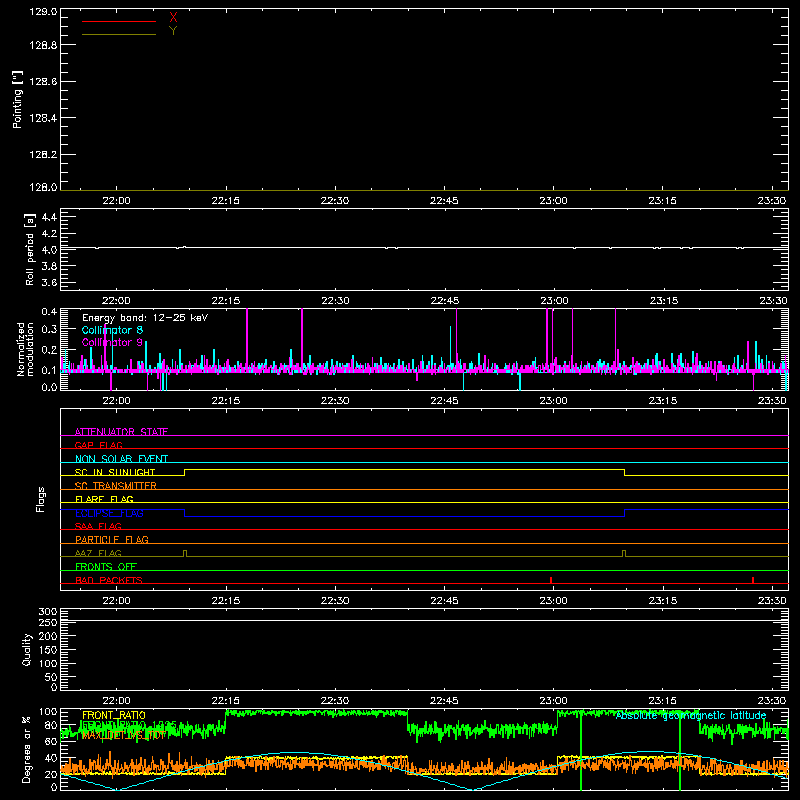
Task: Click the 129.0 tick on the Pointing axis
Action: pos(43,12)
